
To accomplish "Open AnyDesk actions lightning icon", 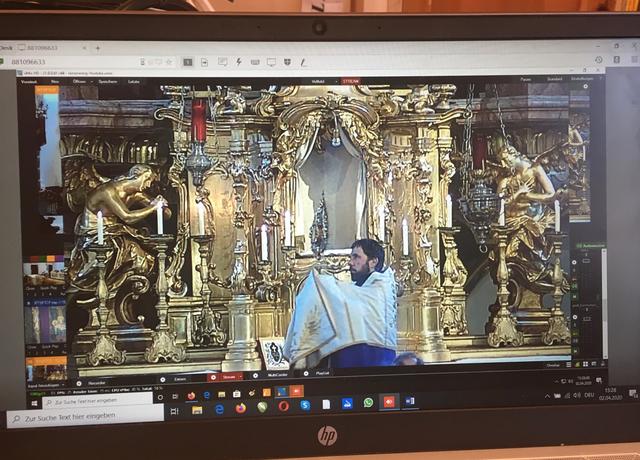I will click(x=239, y=62).
